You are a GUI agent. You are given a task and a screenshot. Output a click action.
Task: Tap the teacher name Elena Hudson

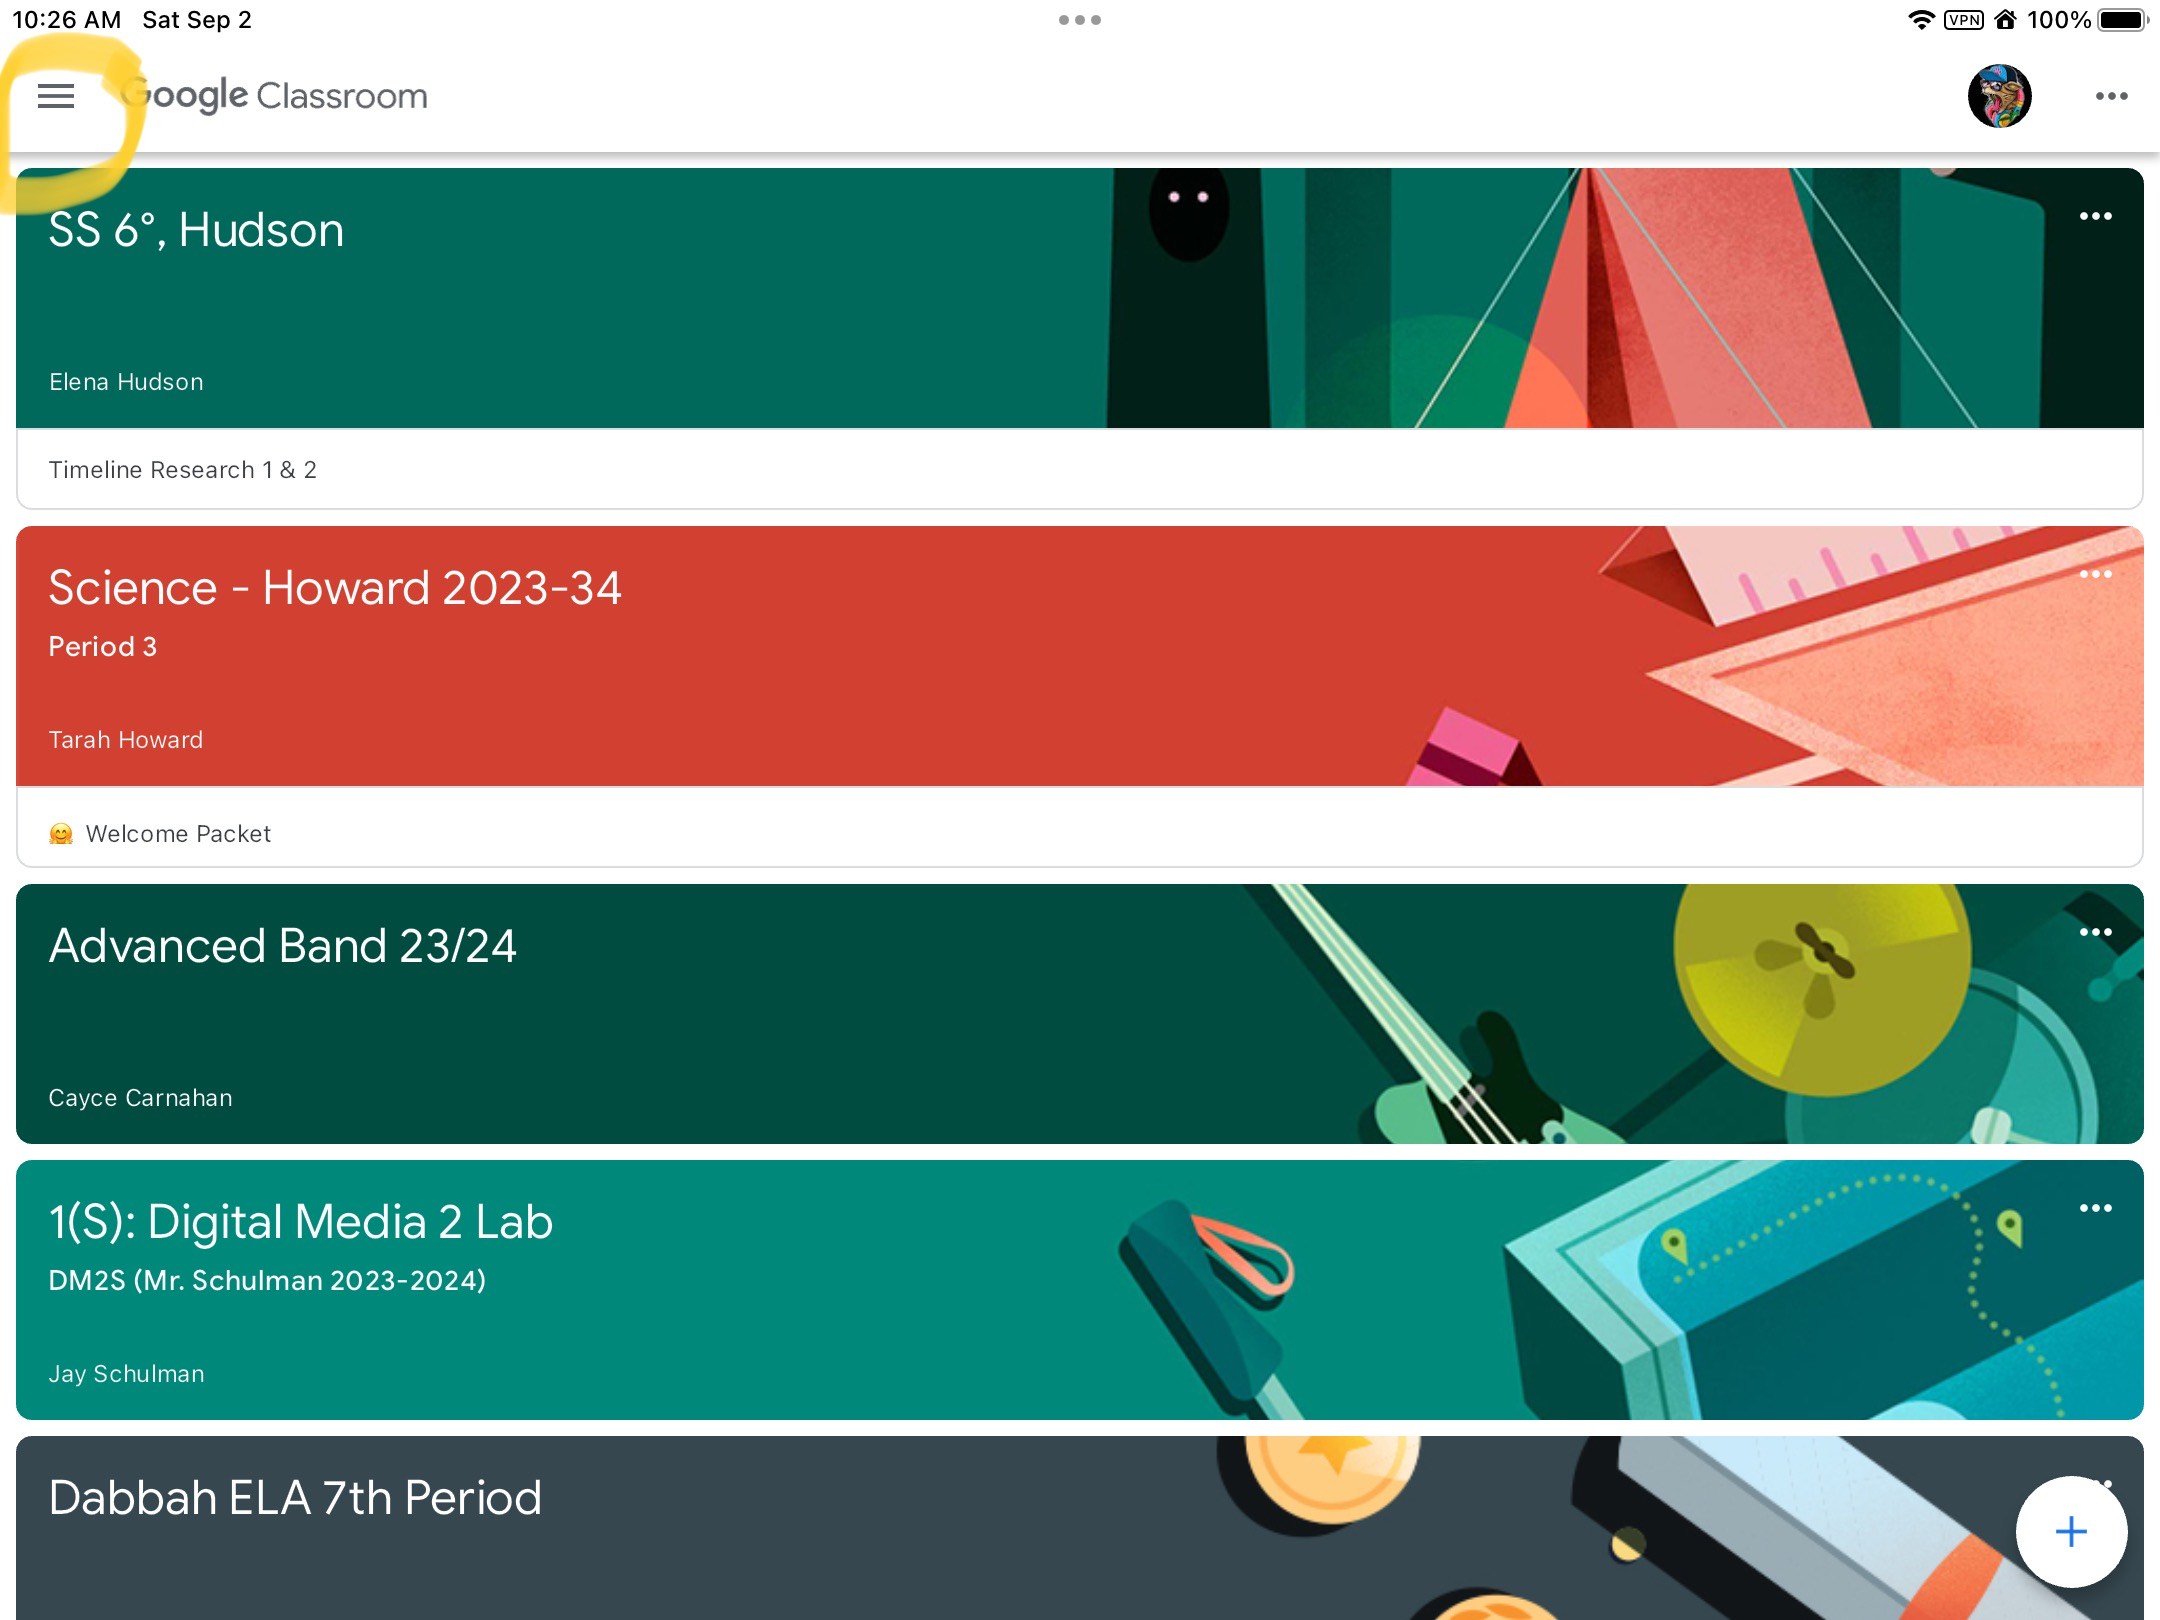[x=126, y=382]
